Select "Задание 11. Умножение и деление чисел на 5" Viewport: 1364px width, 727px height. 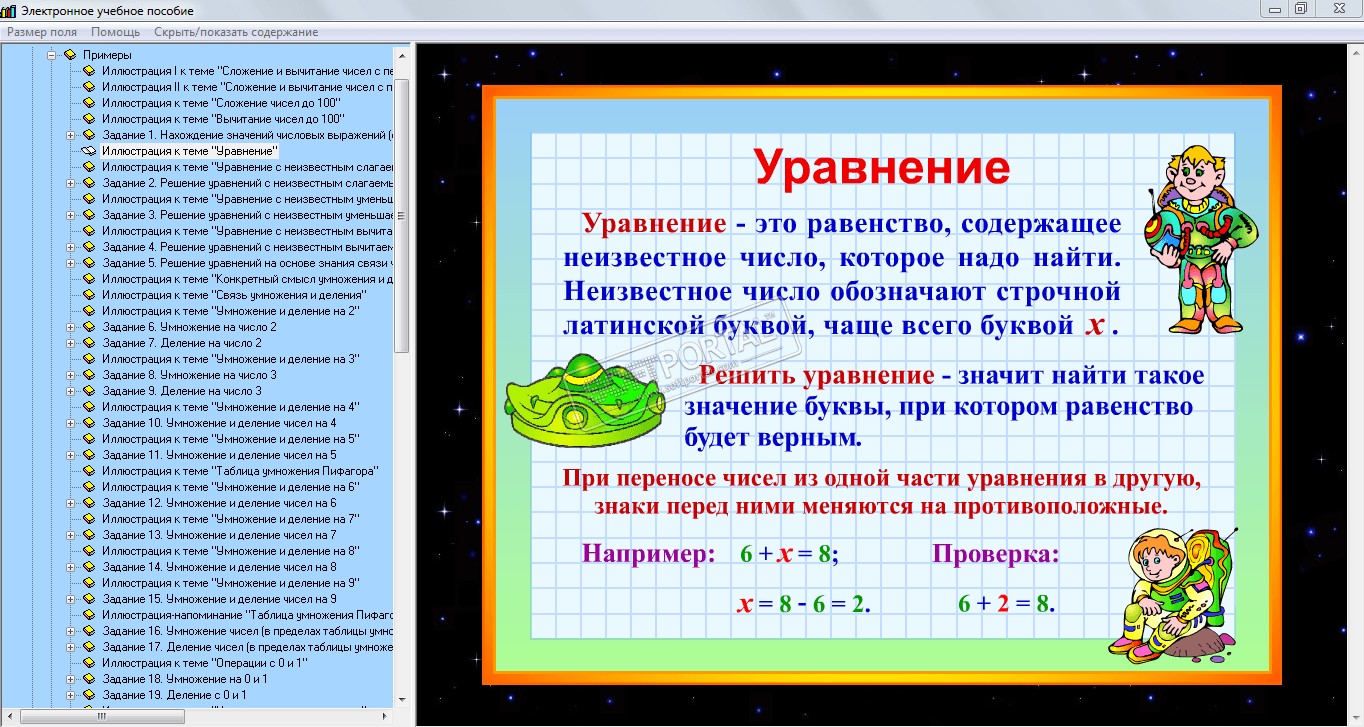(219, 455)
